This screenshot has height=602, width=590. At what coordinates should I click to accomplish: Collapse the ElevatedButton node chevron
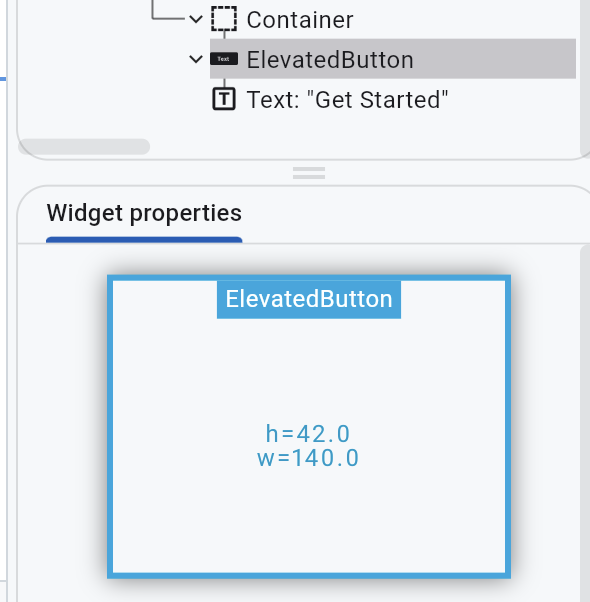(x=196, y=59)
